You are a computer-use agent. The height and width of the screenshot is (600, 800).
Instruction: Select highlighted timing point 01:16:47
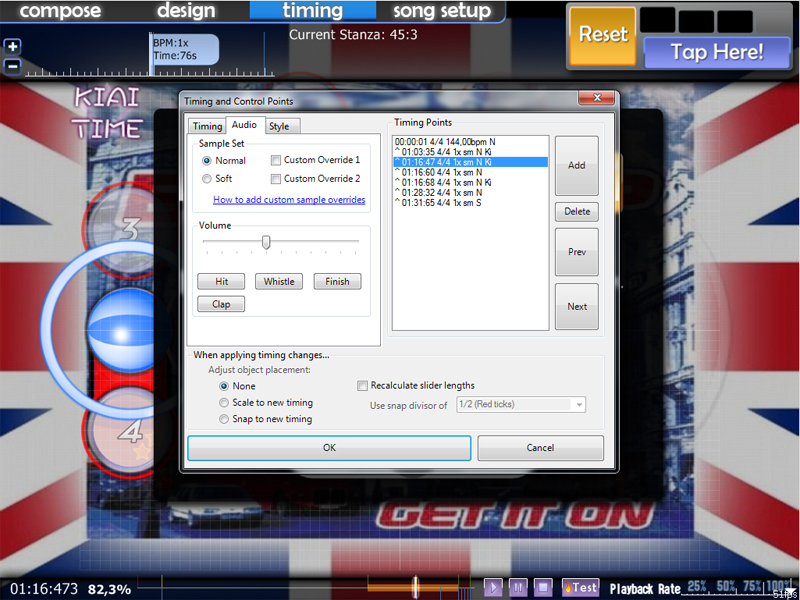[470, 162]
